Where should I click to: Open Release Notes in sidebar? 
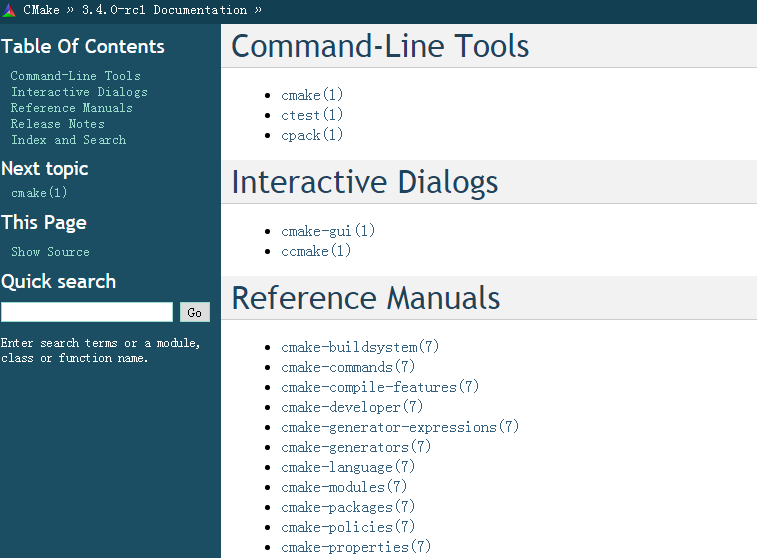click(x=57, y=124)
